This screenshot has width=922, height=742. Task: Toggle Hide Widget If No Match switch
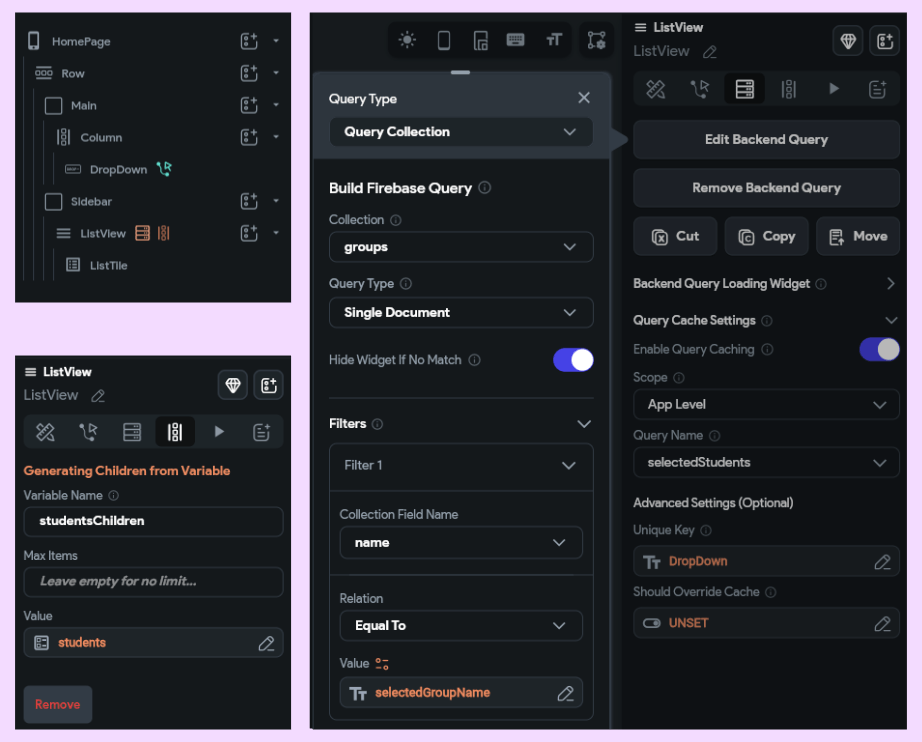(x=573, y=360)
